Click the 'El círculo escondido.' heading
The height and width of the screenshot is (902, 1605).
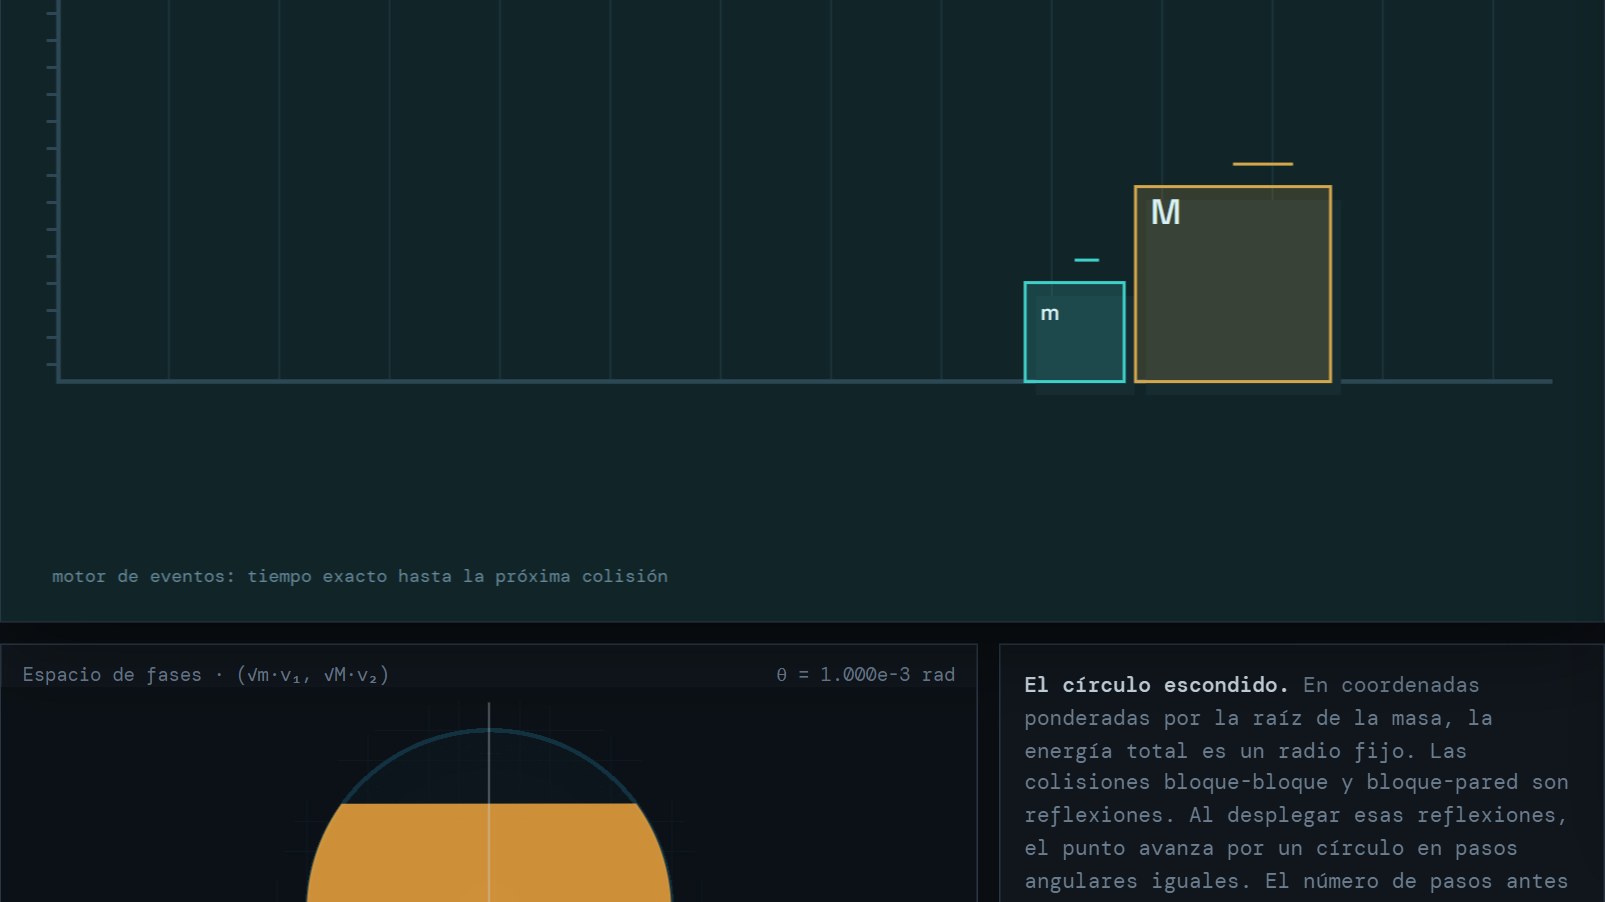pos(1156,685)
